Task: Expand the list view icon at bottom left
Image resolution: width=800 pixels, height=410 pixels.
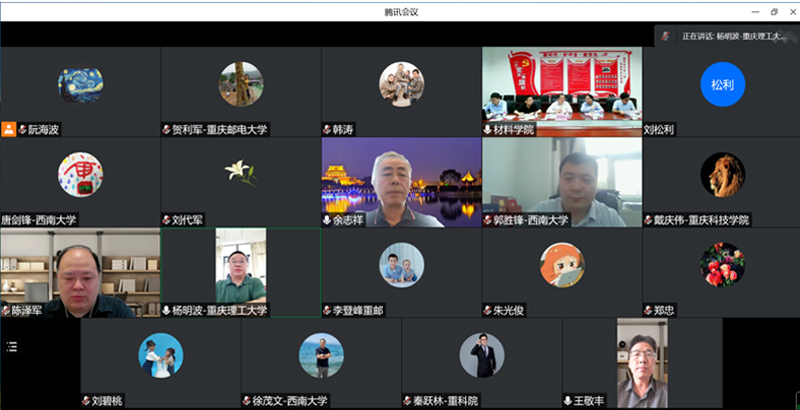Action: [12, 347]
